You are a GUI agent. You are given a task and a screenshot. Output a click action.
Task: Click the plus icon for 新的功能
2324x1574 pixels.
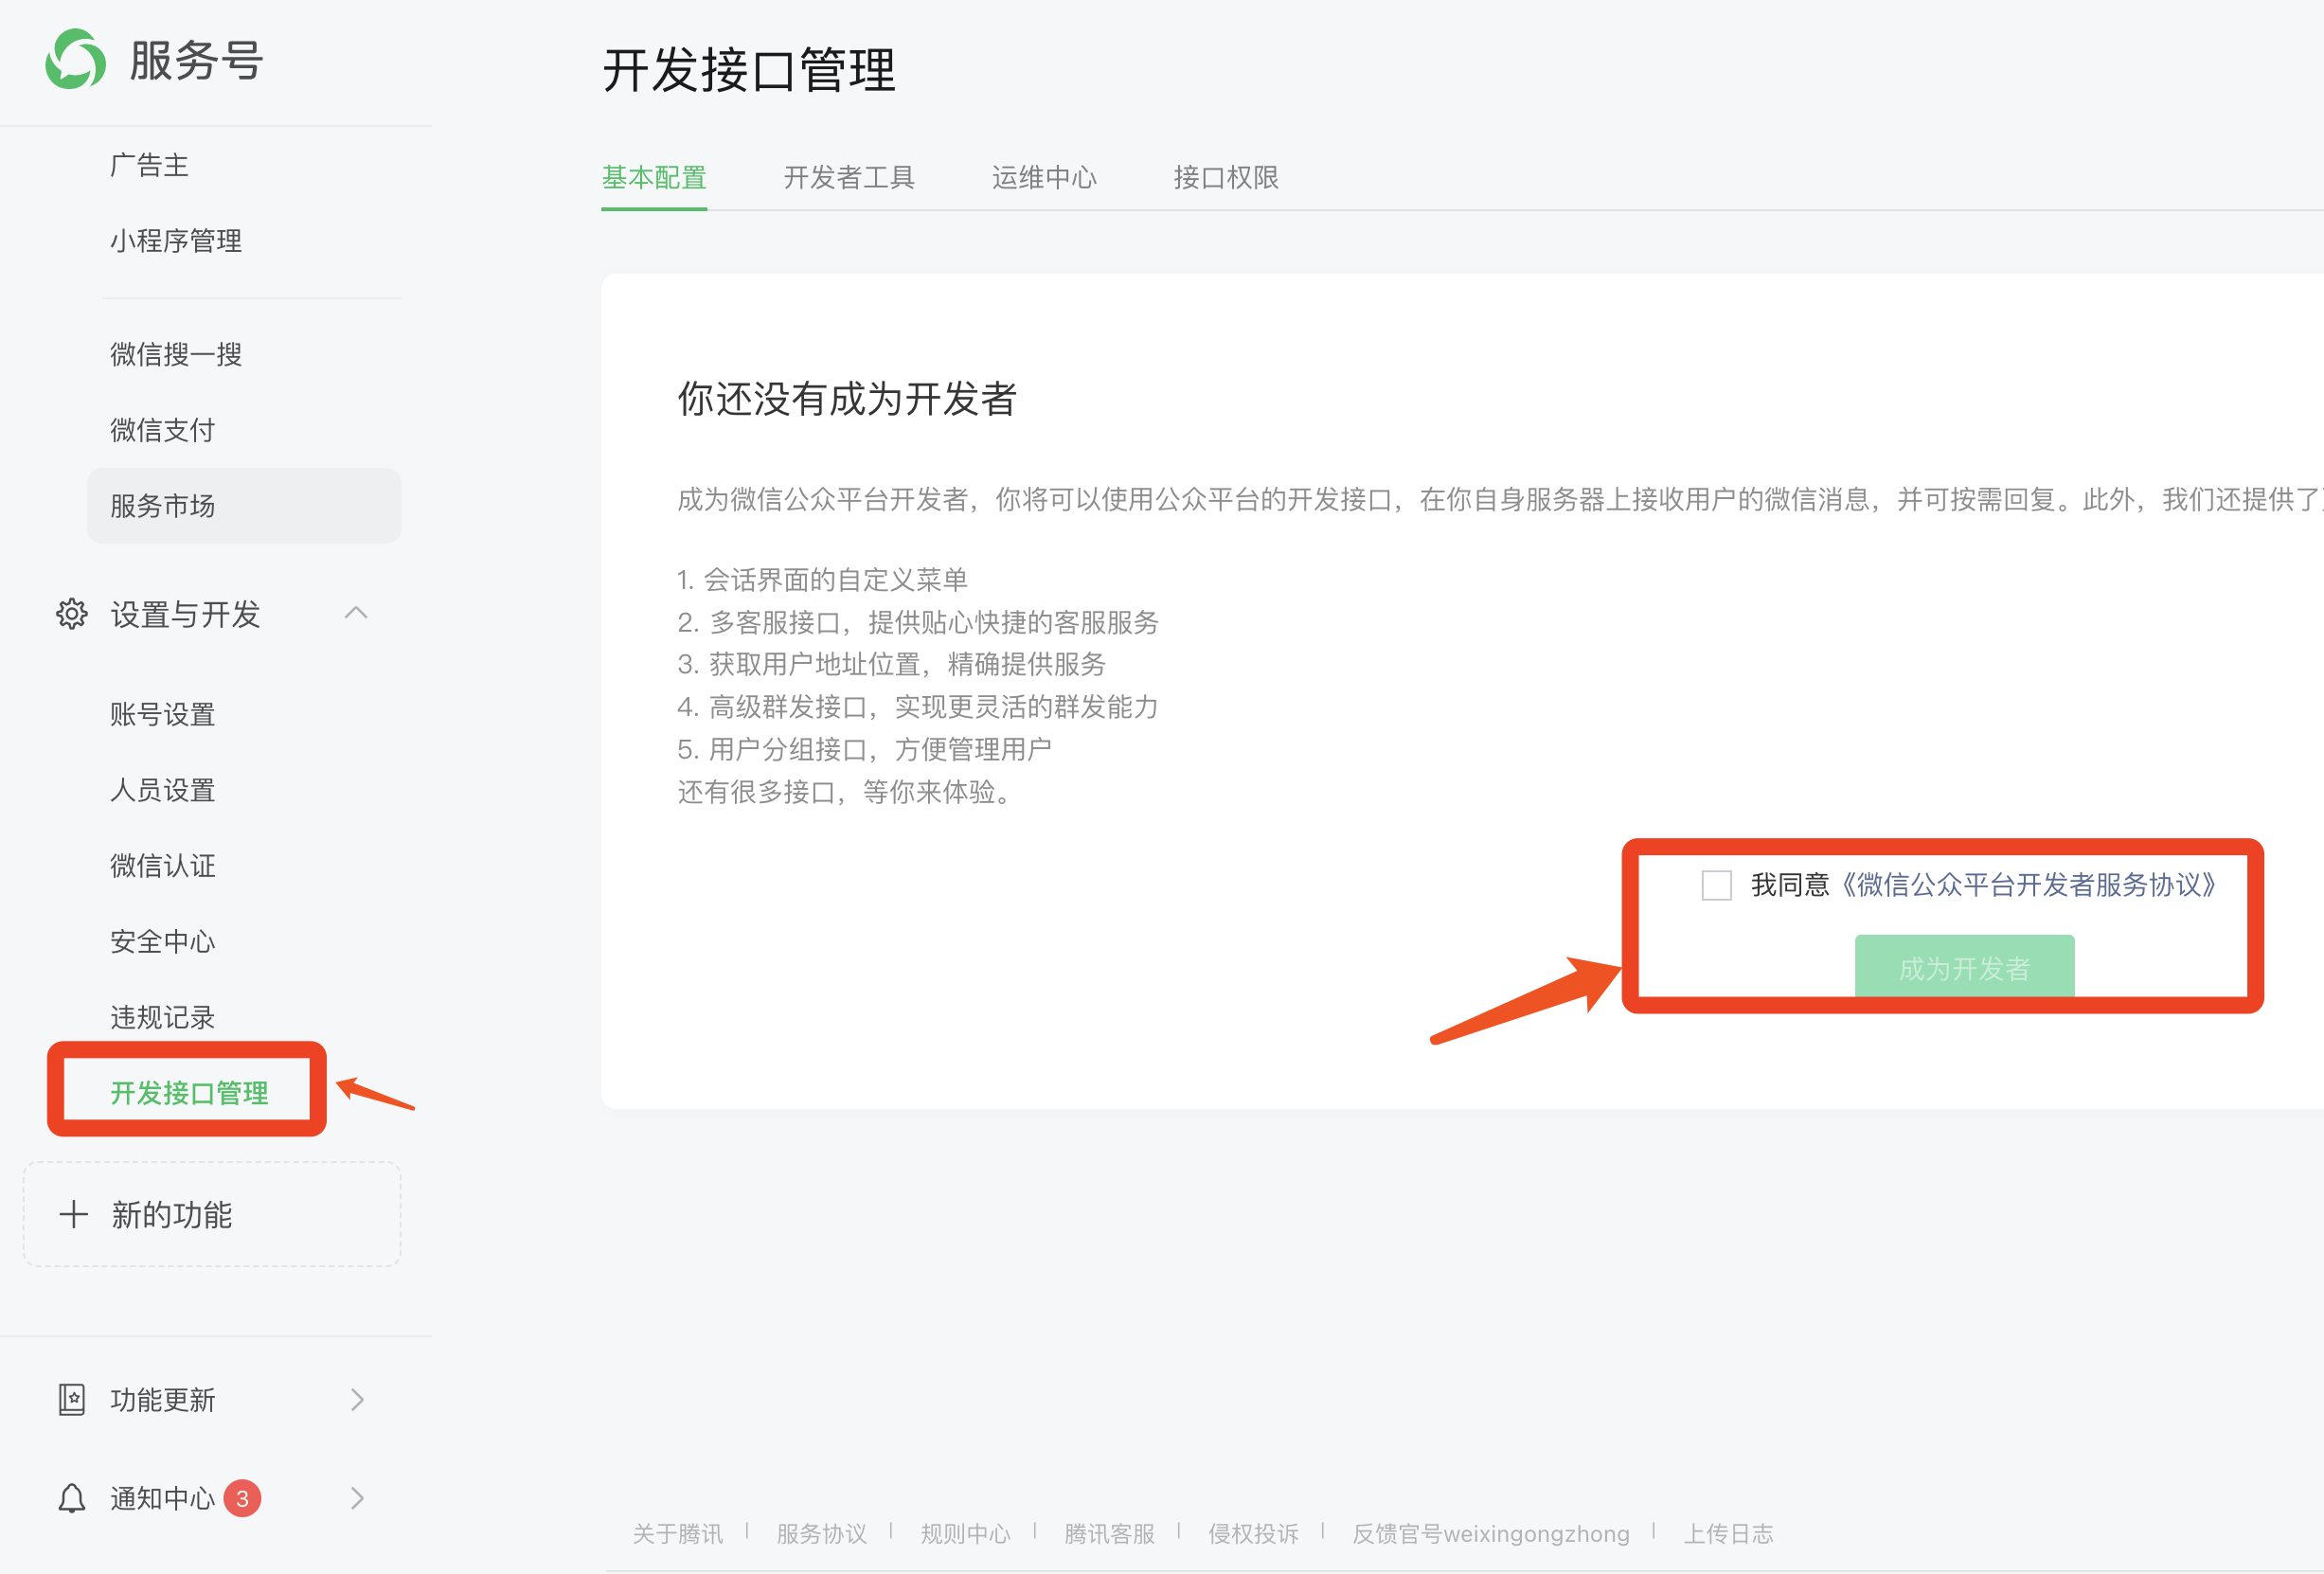click(73, 1214)
